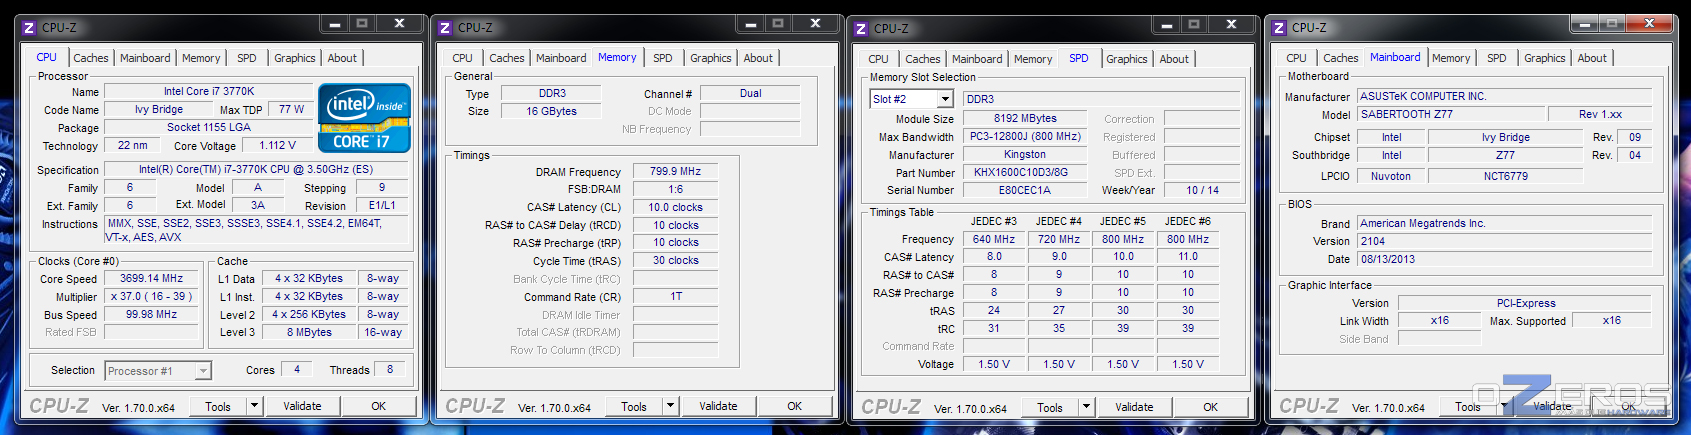Click CPU-Z title icon in the CPU window

pyautogui.click(x=29, y=28)
